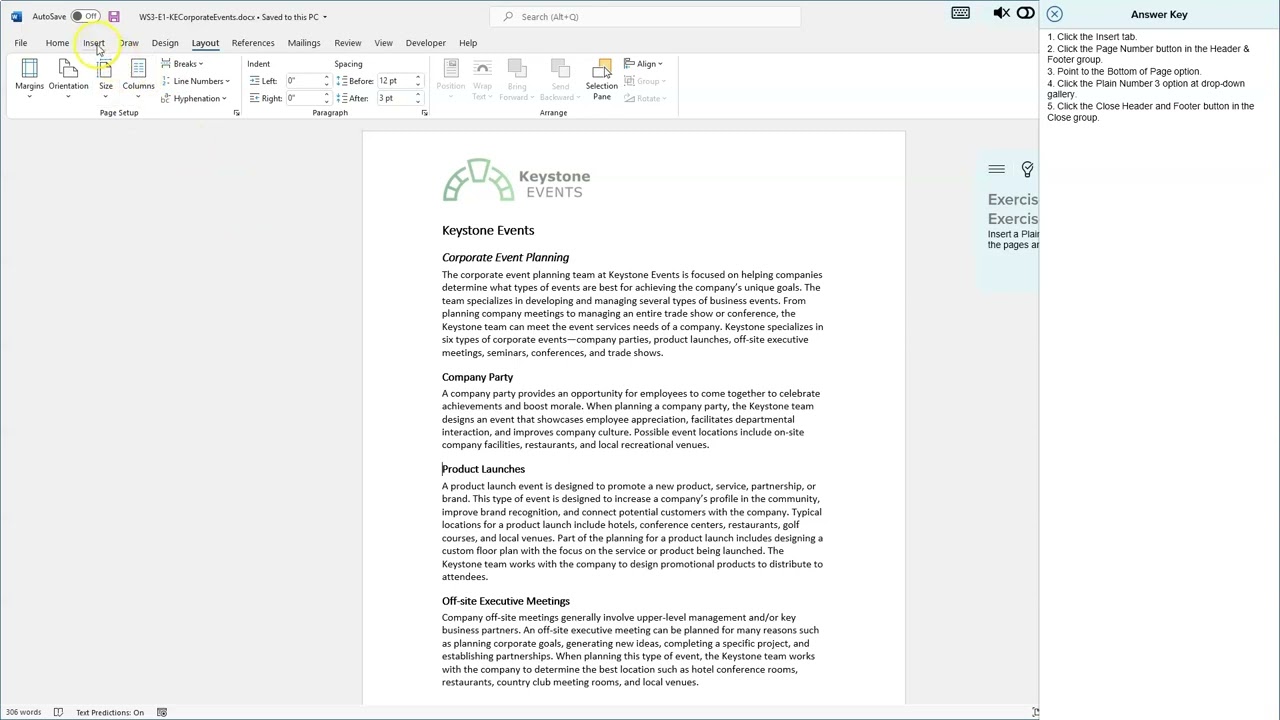The width and height of the screenshot is (1280, 720).
Task: Increase the Left indent stepper
Action: pos(326,78)
